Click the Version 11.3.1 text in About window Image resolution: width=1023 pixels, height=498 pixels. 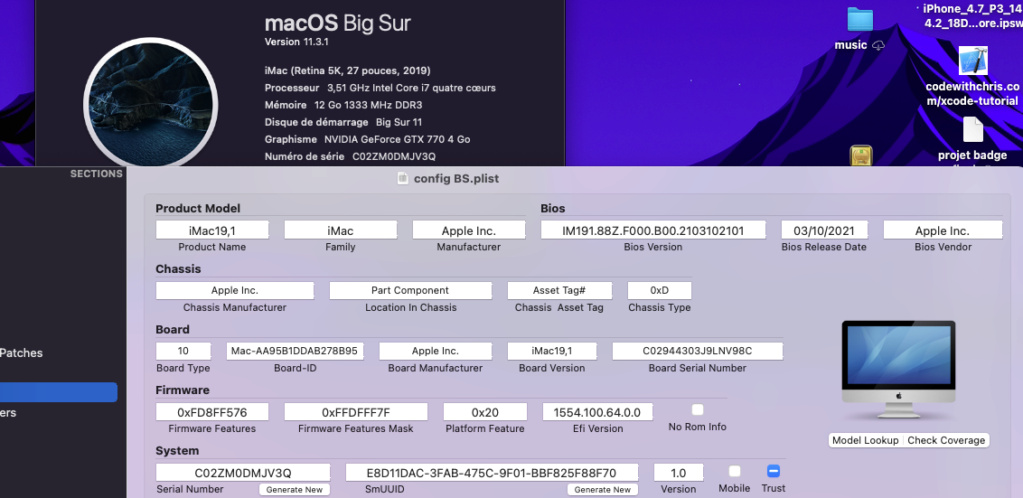299,42
